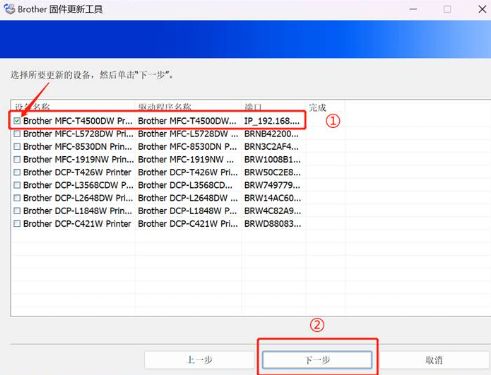Image resolution: width=491 pixels, height=375 pixels.
Task: Select the 'Brother DCP-L2648DW Pri...' device name
Action: [x=78, y=198]
